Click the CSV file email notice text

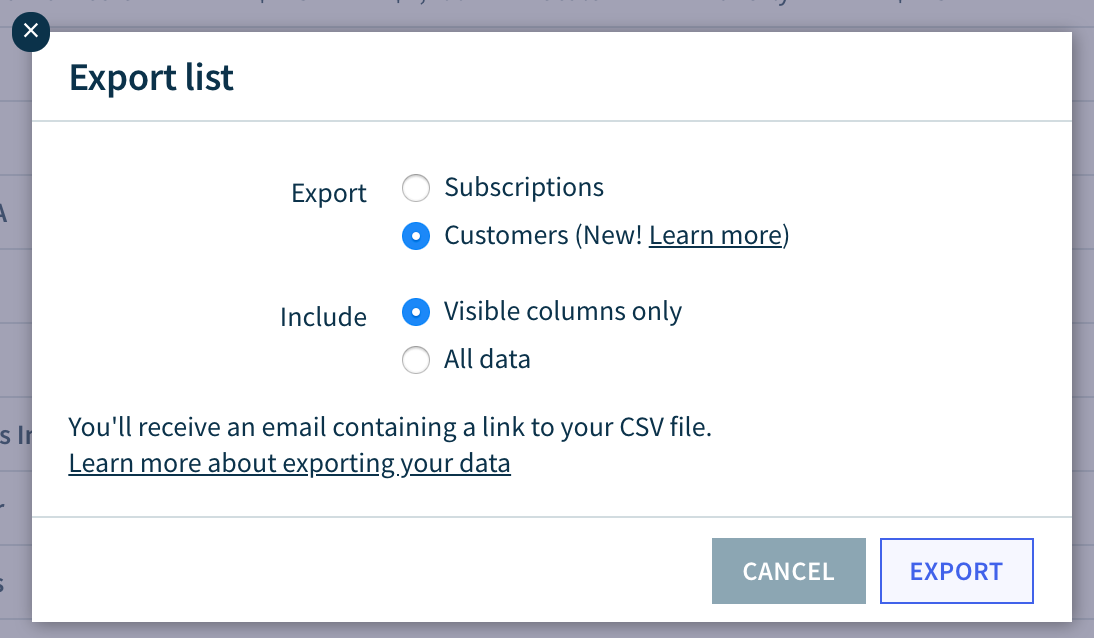[x=390, y=426]
